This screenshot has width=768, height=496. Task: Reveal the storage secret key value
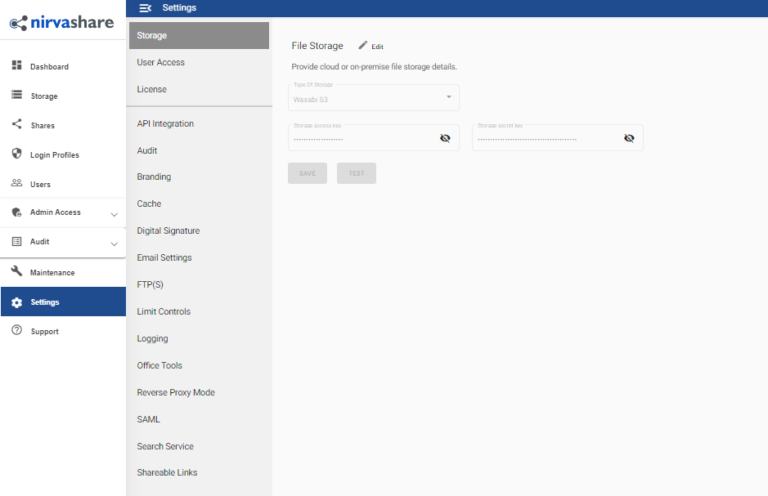[629, 138]
